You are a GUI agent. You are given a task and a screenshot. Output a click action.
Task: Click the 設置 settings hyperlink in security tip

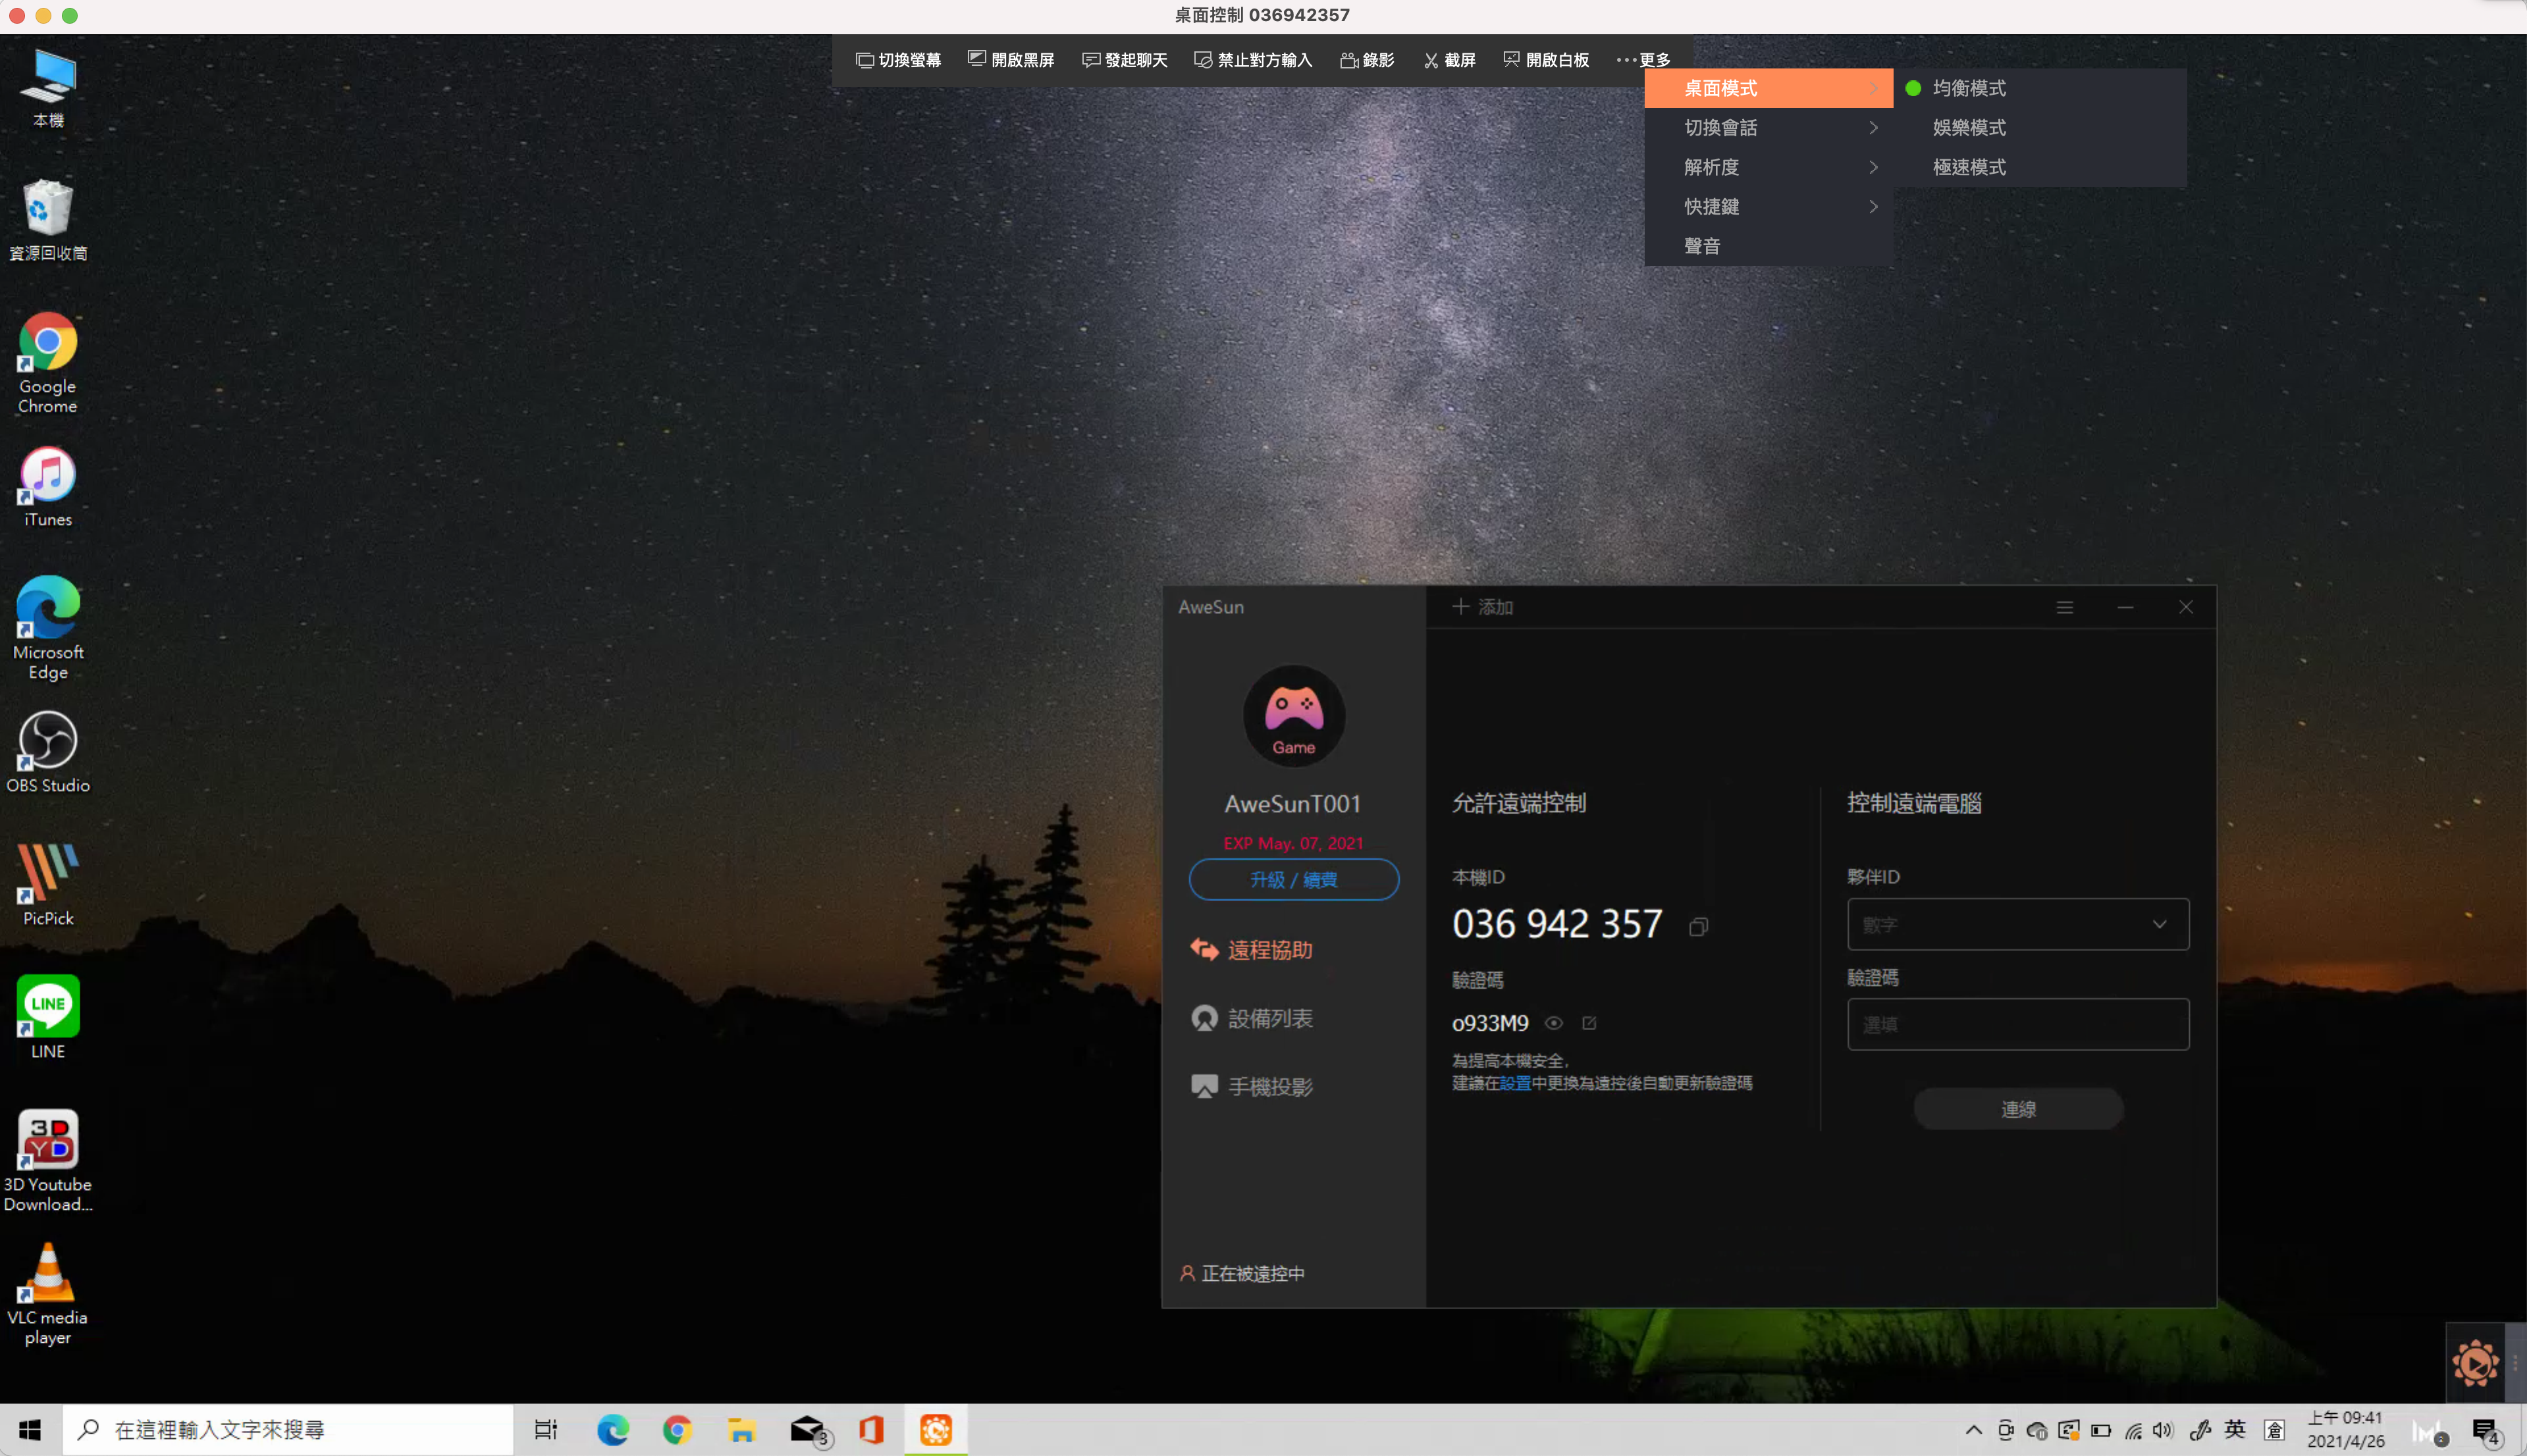[x=1515, y=1083]
